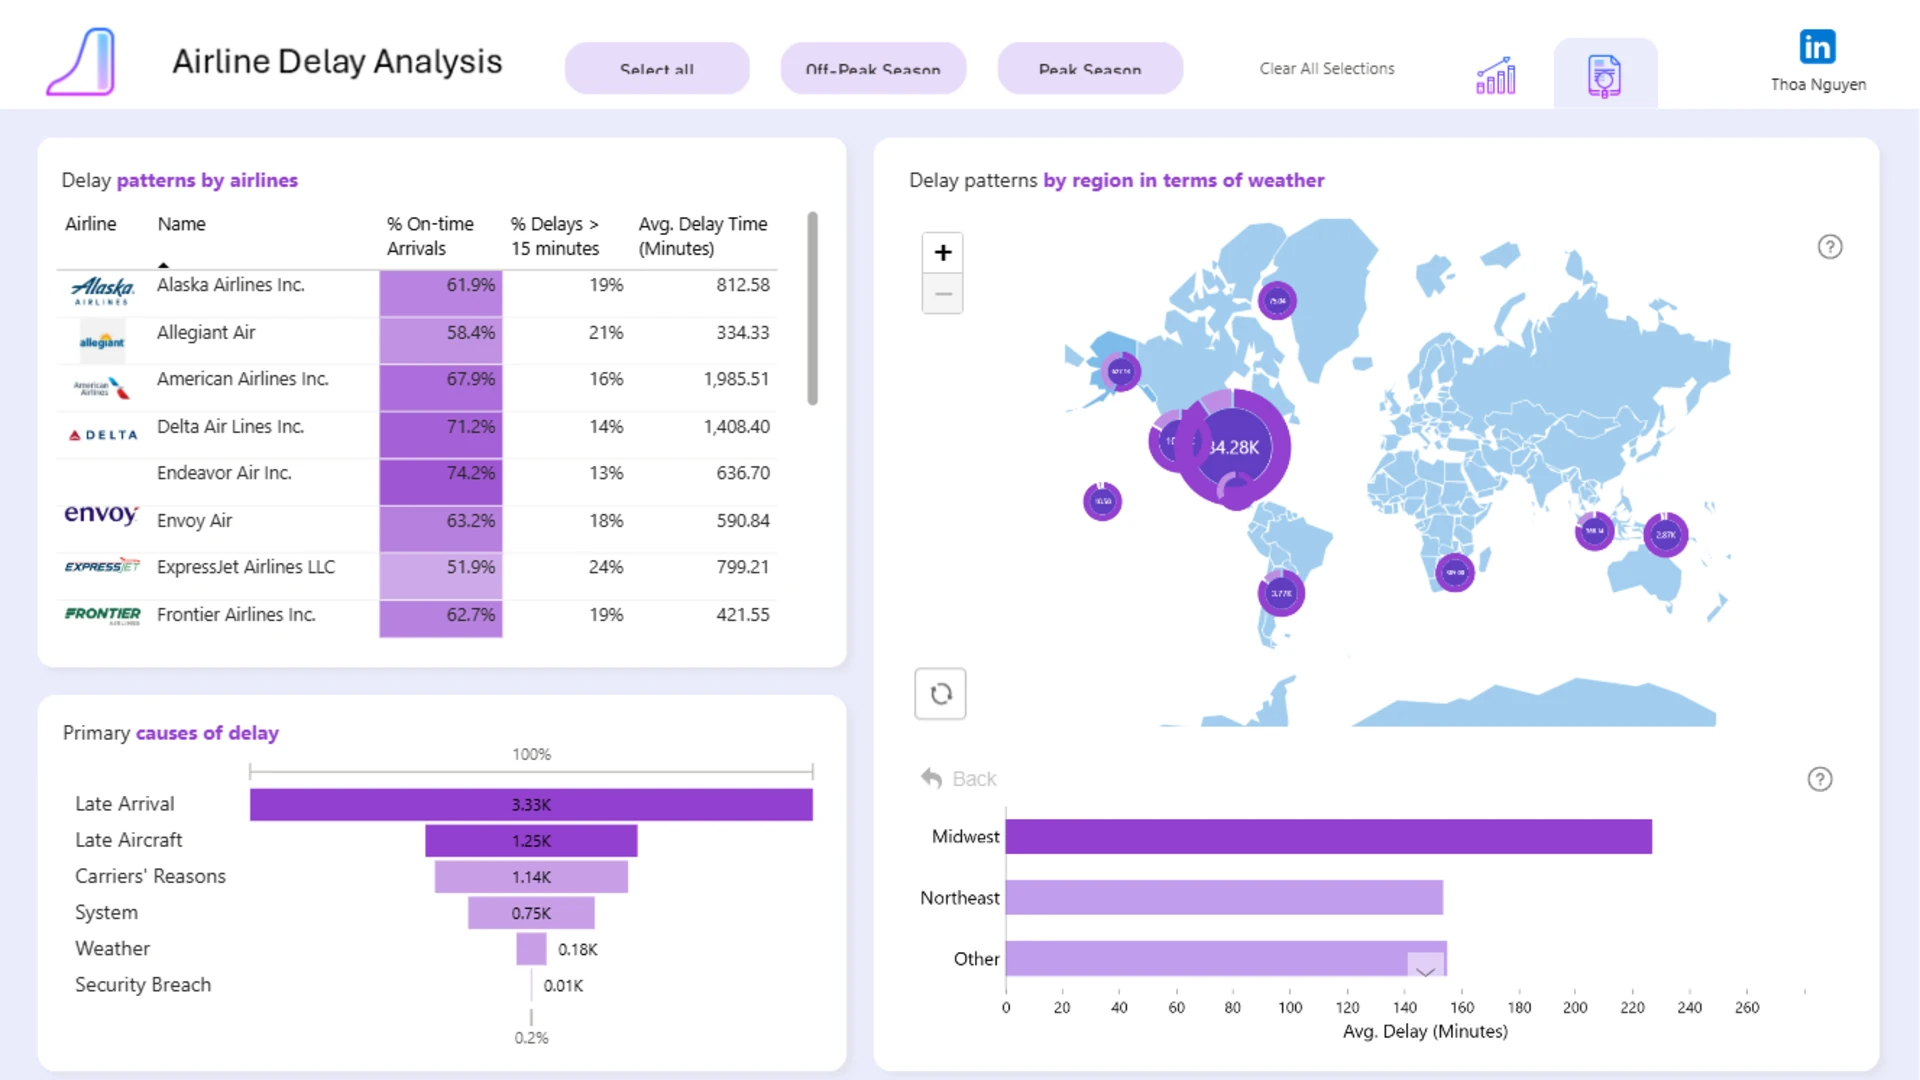
Task: Click the airline table scrollbar
Action: 812,308
